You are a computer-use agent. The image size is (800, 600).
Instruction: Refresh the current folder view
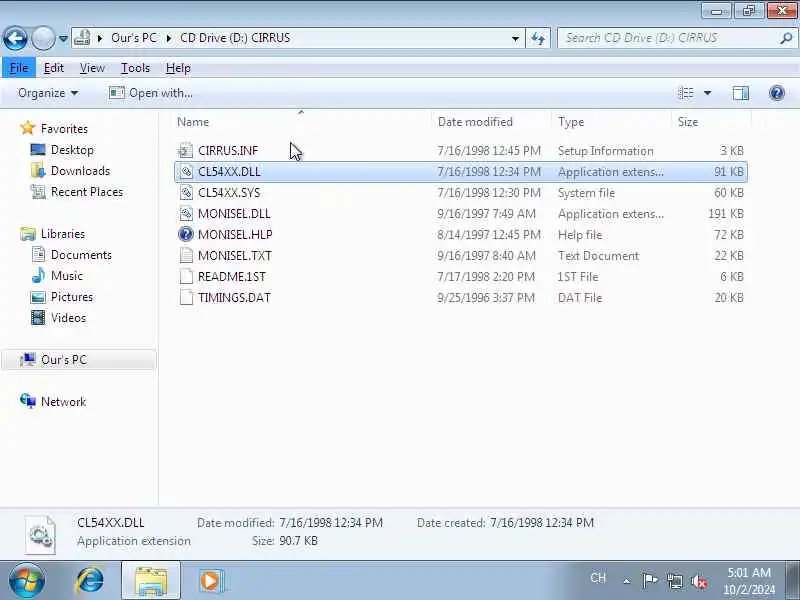click(x=538, y=38)
